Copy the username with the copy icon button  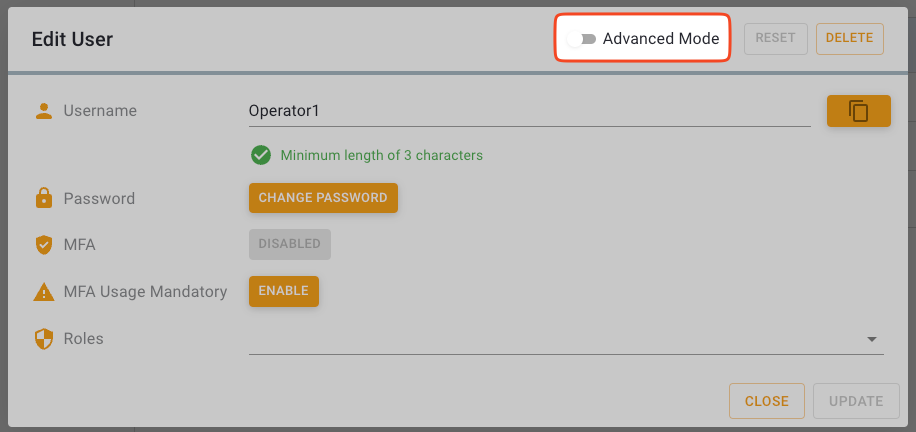click(x=858, y=111)
